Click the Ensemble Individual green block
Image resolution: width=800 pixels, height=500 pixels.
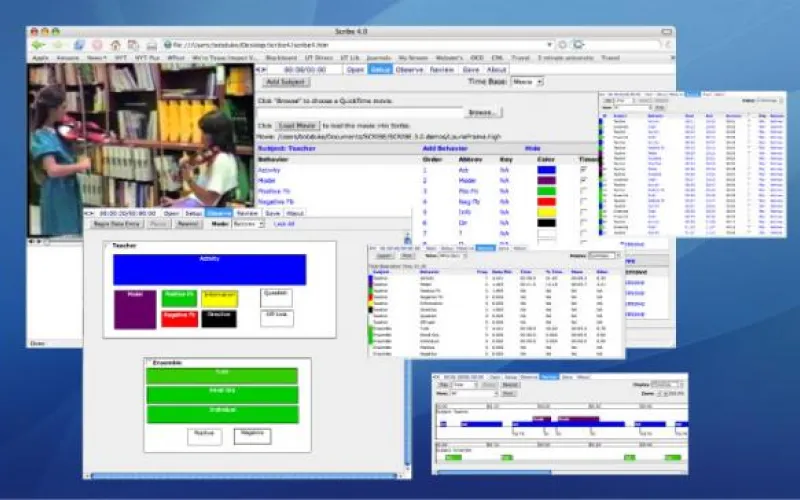(x=222, y=414)
